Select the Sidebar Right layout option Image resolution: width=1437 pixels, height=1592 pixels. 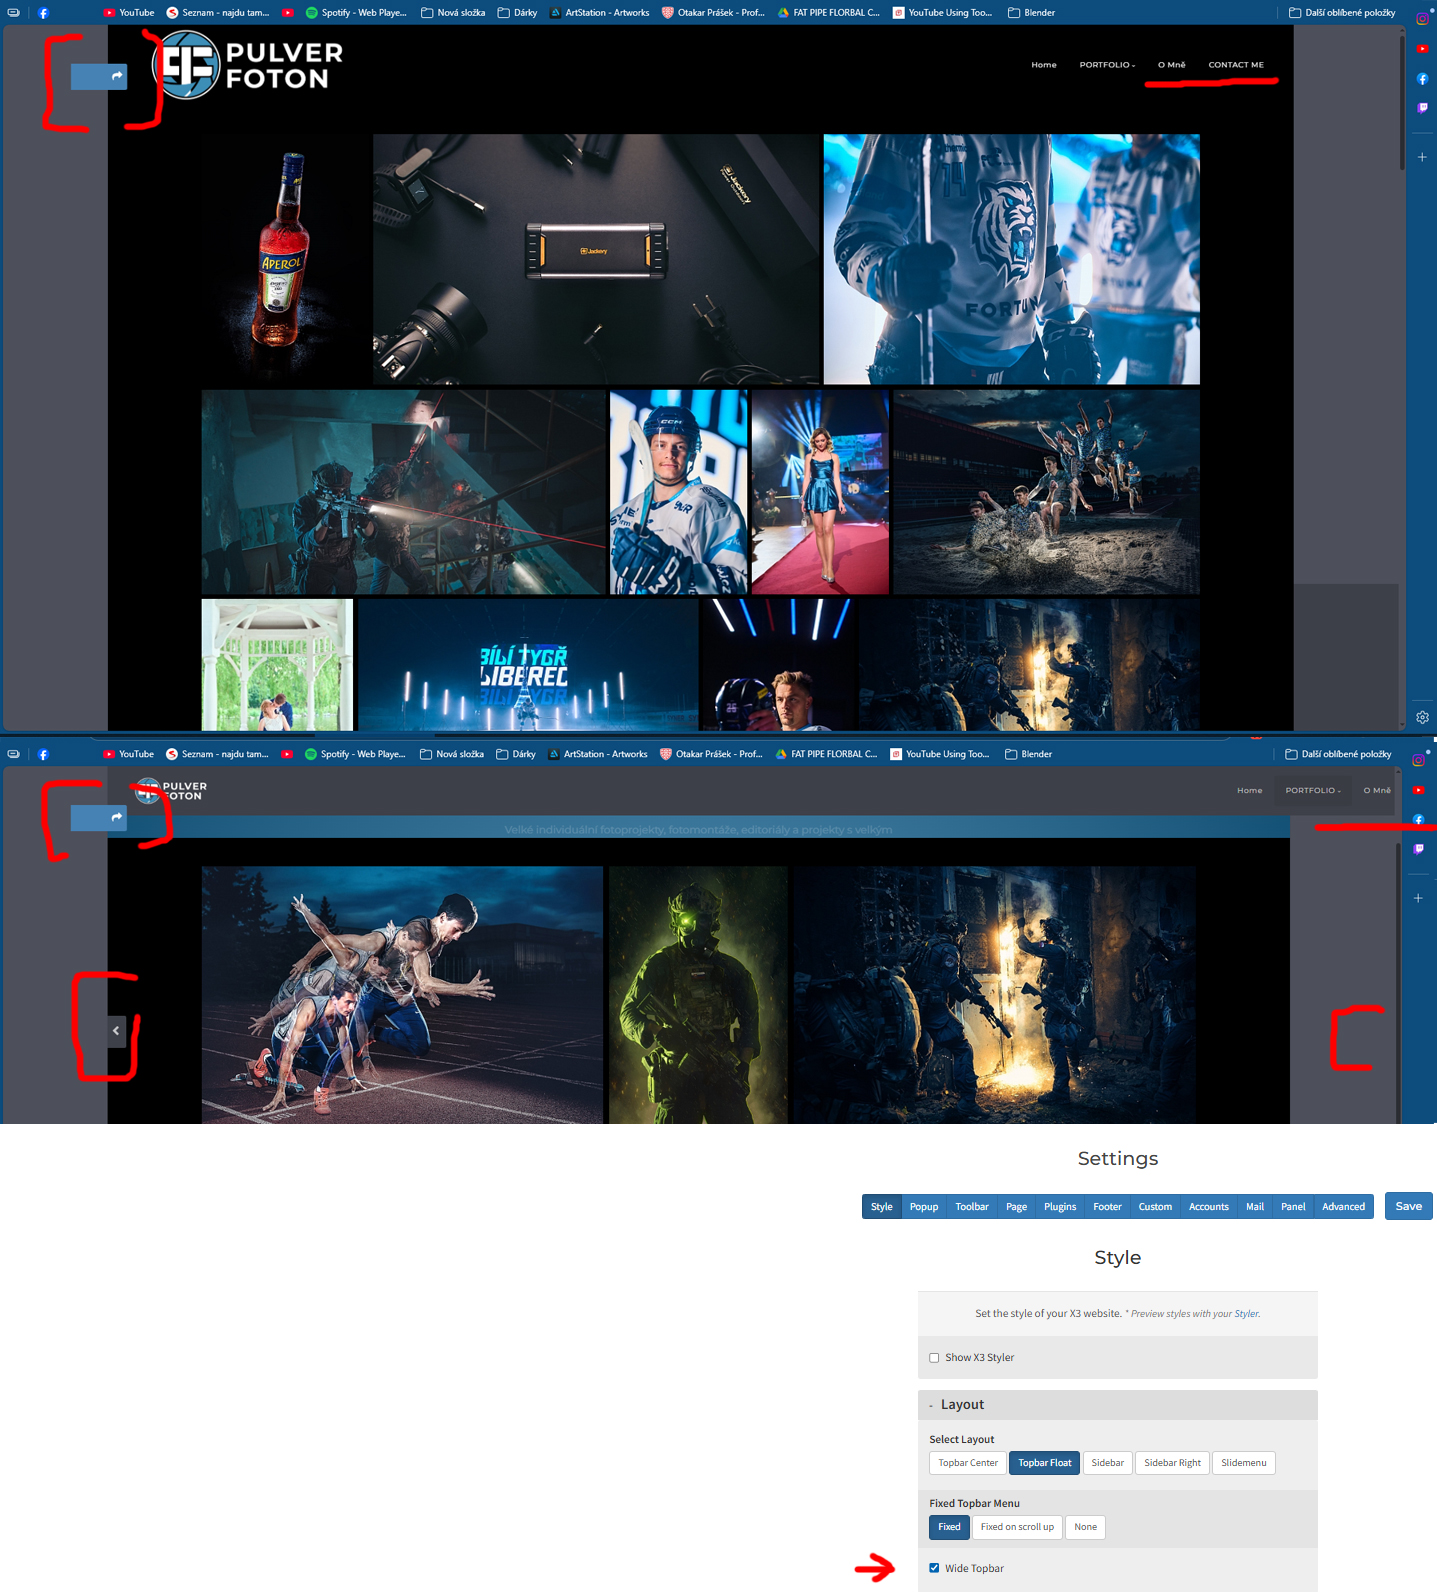pyautogui.click(x=1172, y=1463)
